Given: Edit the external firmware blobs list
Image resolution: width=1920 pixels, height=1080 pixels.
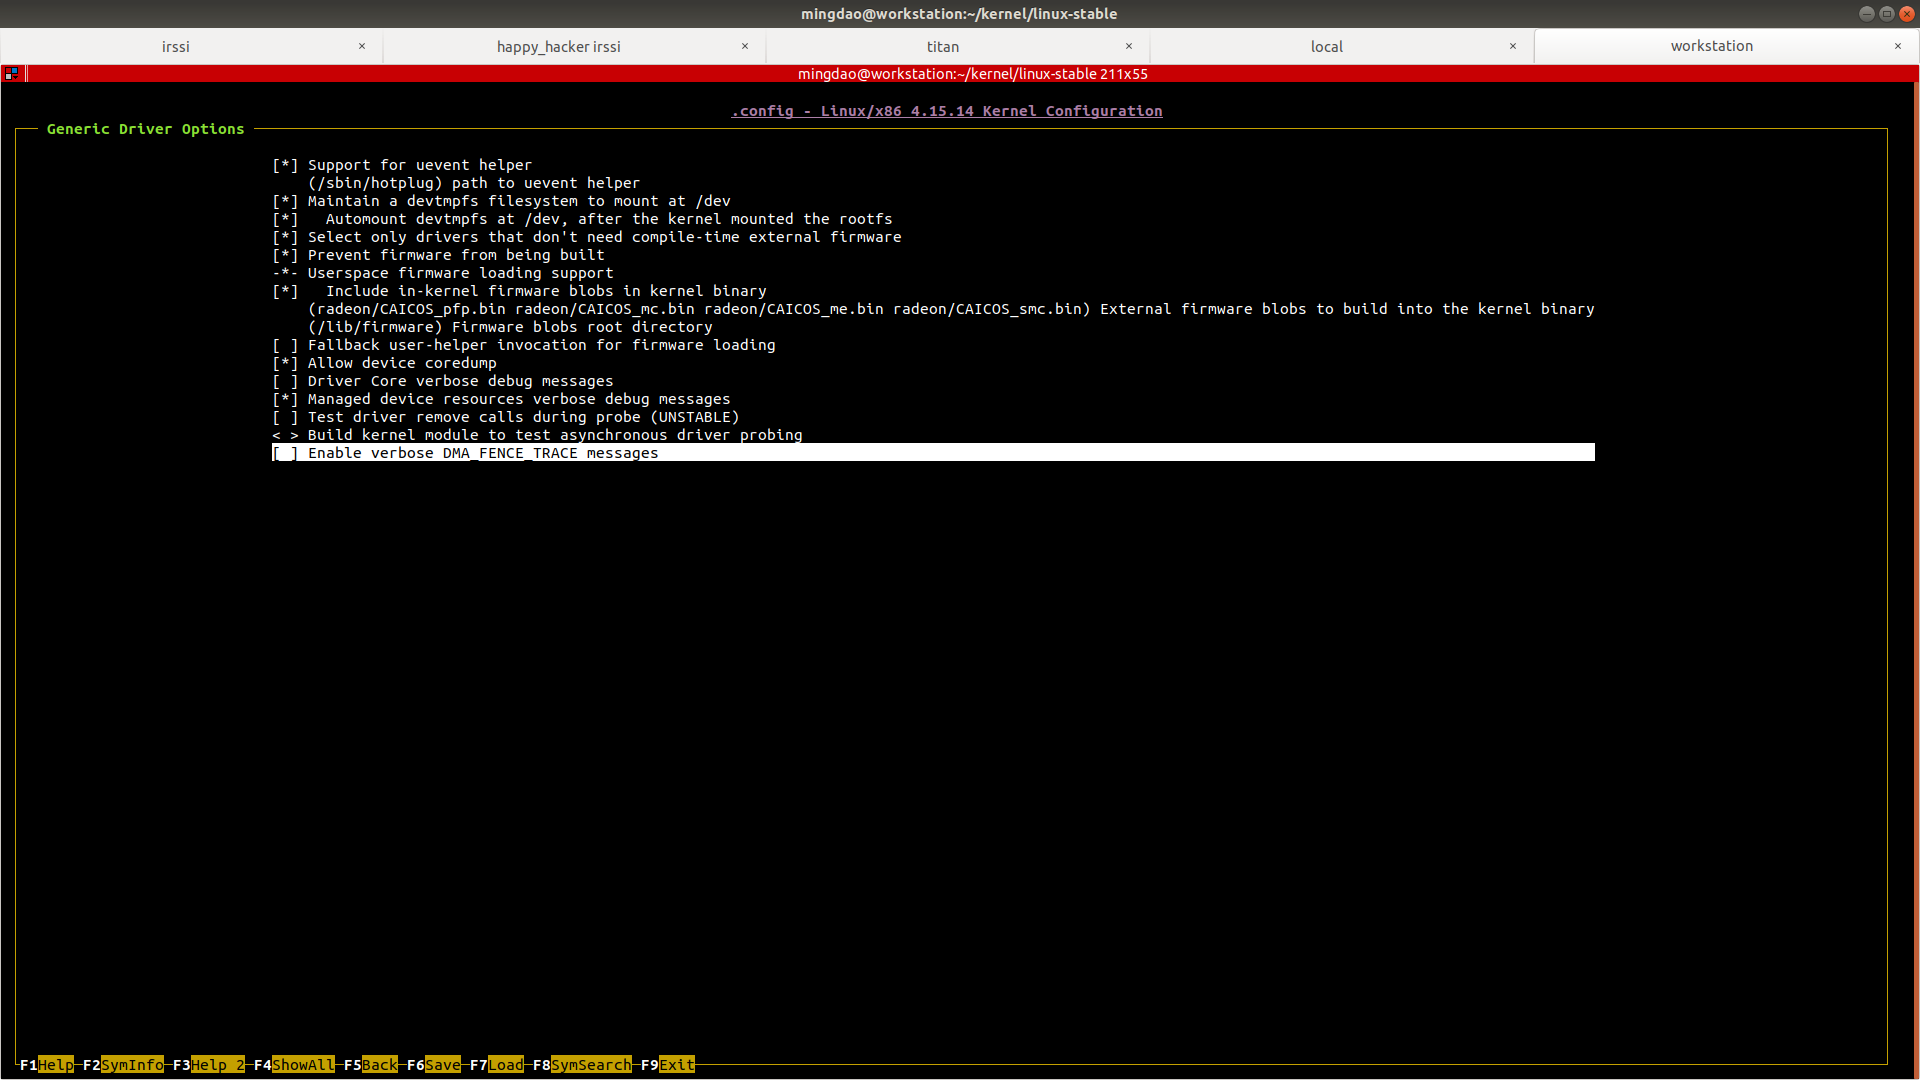Looking at the screenshot, I should 951,309.
